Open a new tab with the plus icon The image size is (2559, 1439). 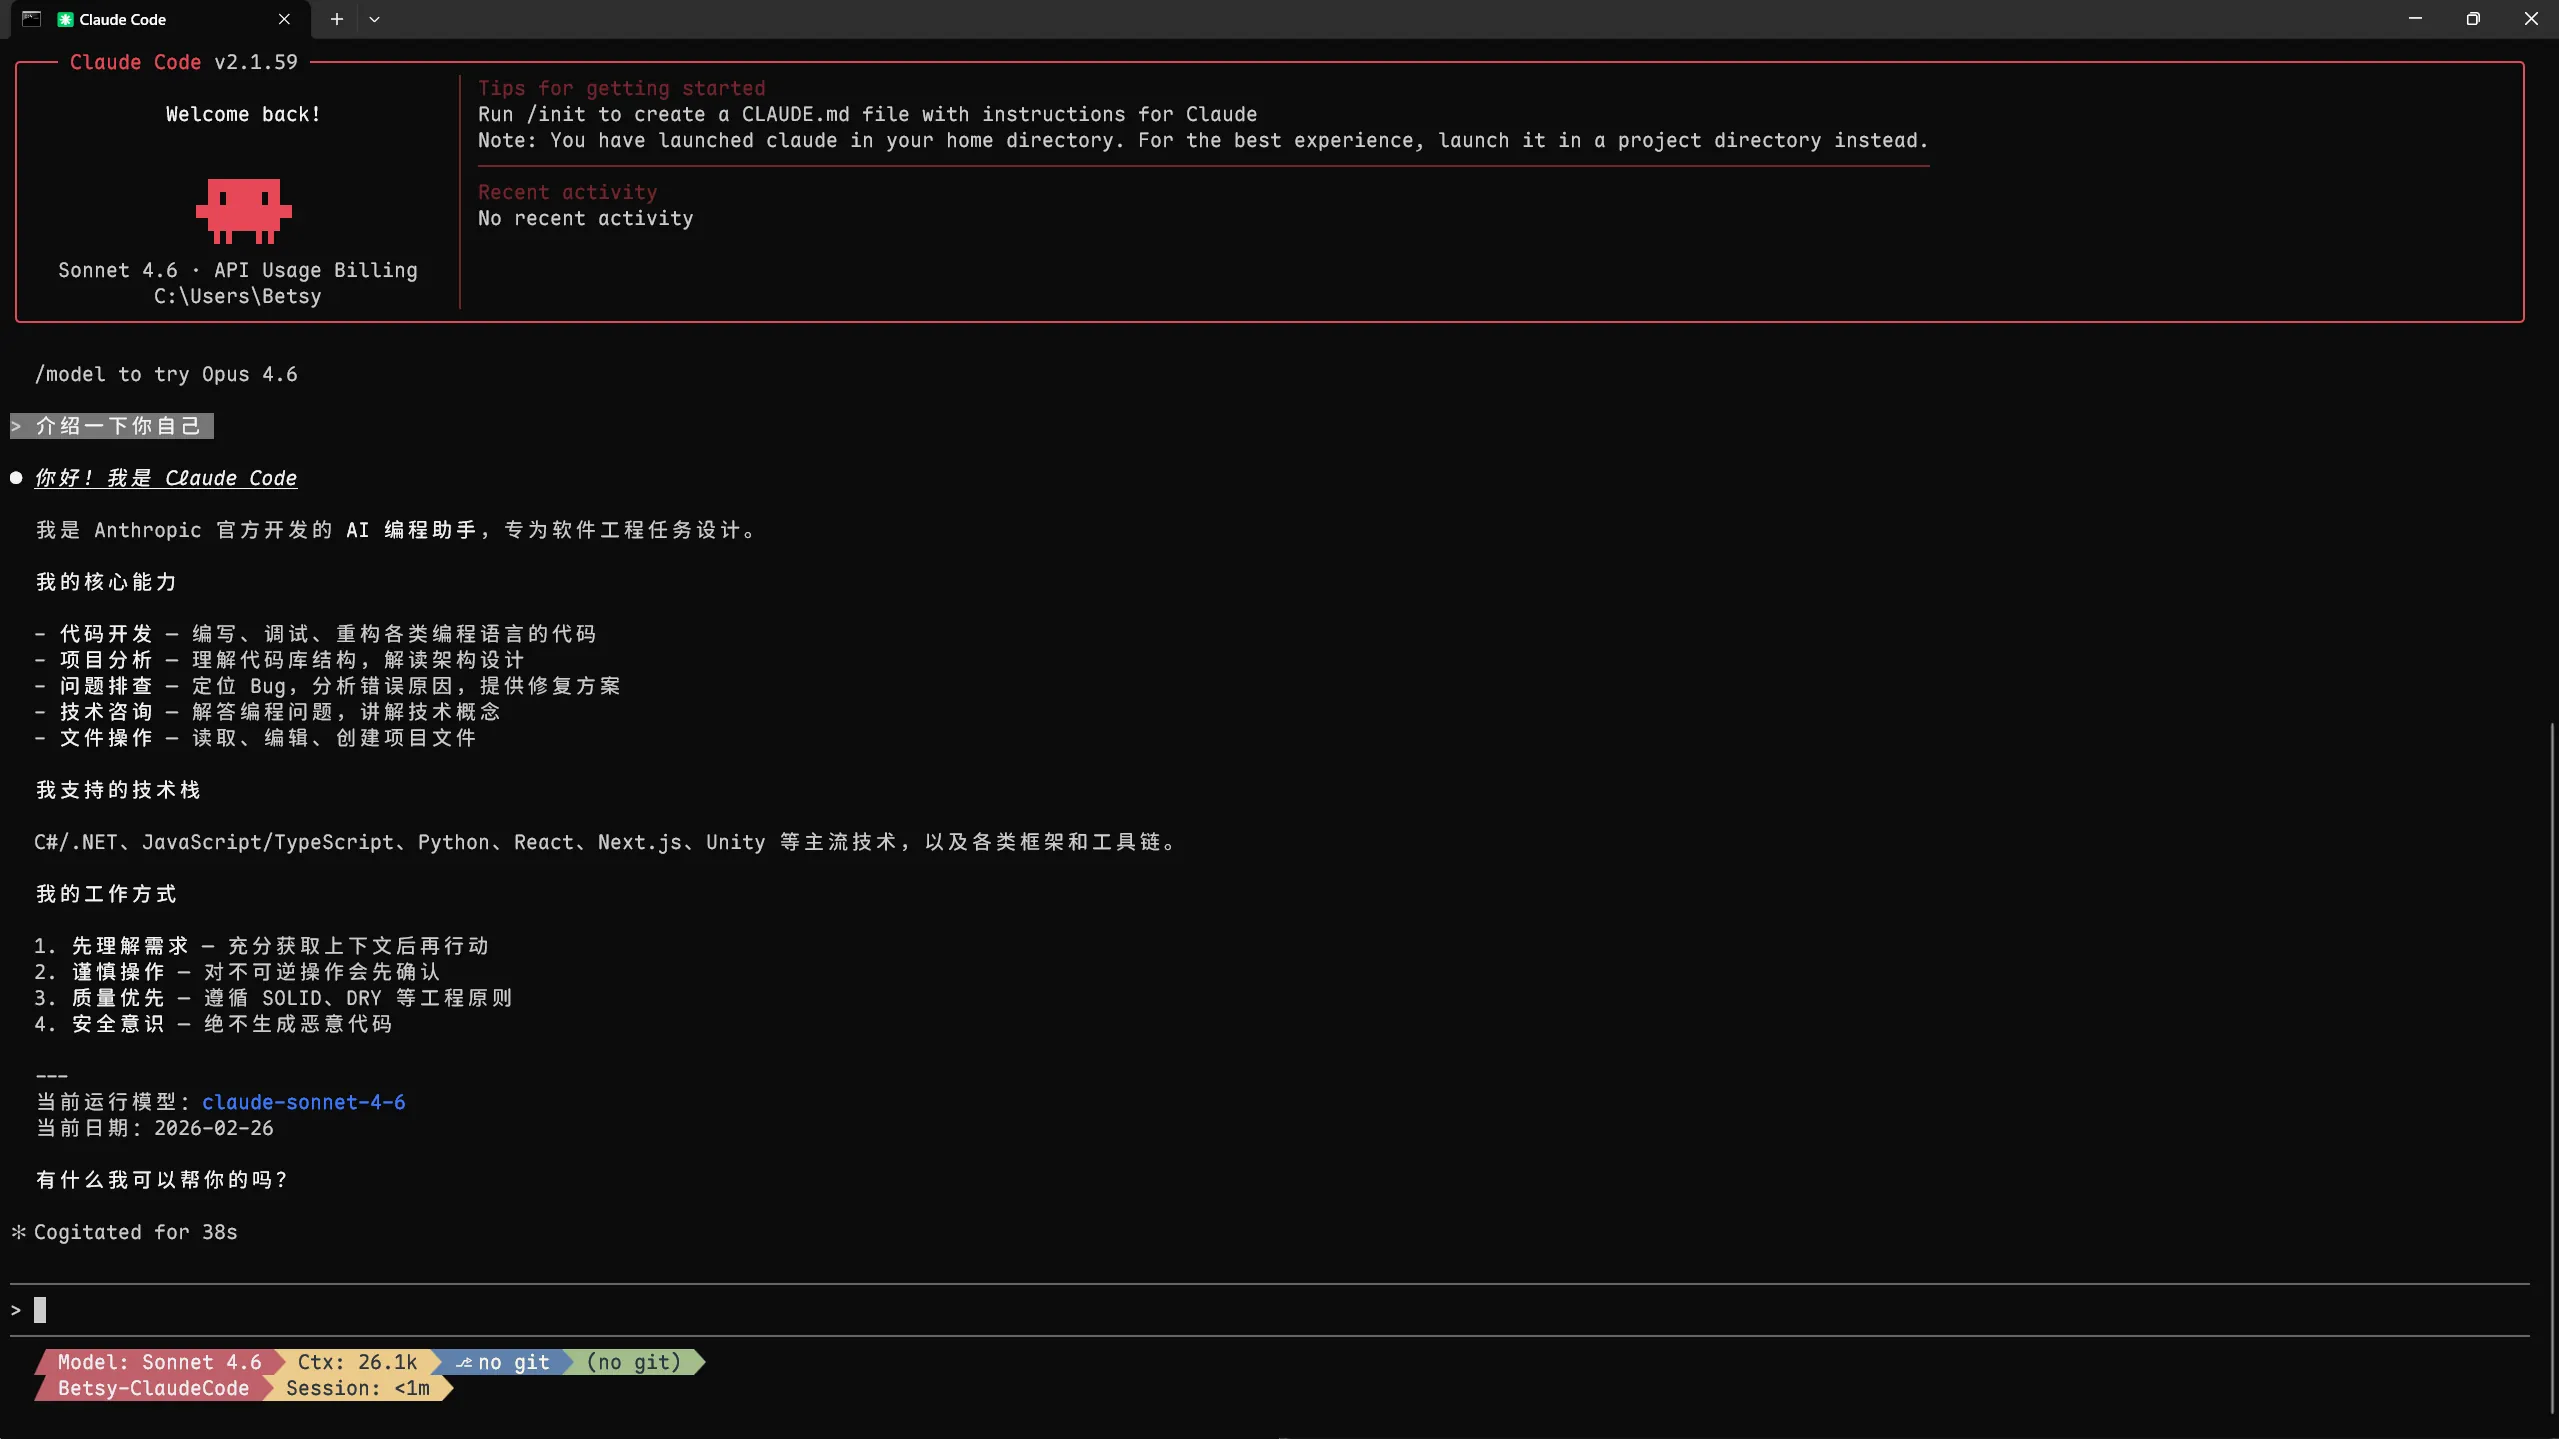(x=337, y=19)
